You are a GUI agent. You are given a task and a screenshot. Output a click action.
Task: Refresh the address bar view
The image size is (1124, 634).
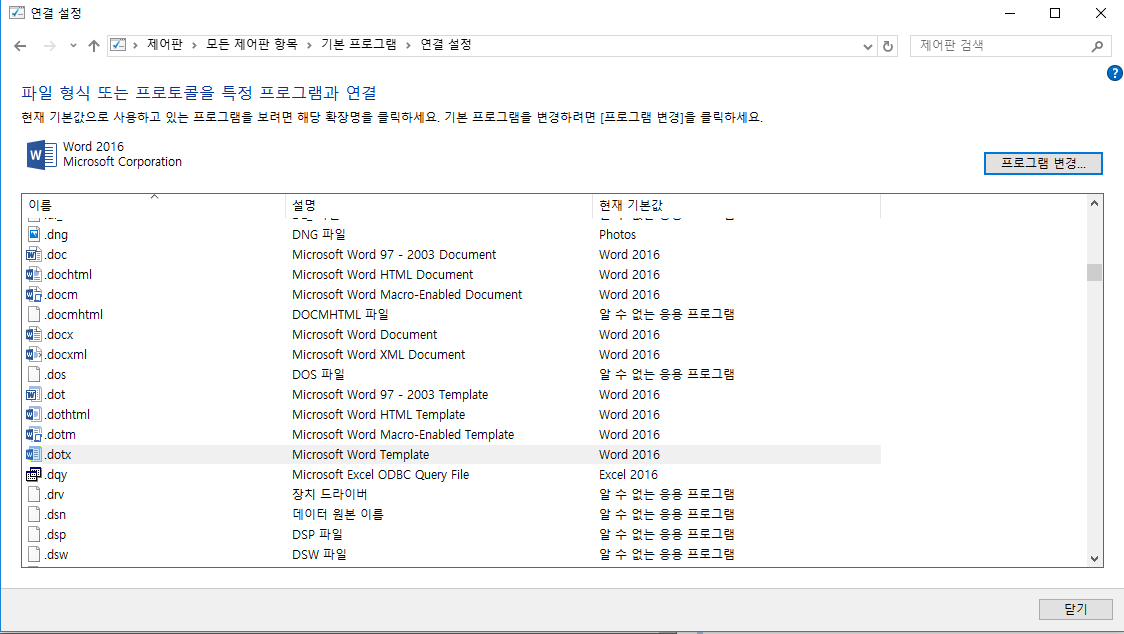point(887,46)
